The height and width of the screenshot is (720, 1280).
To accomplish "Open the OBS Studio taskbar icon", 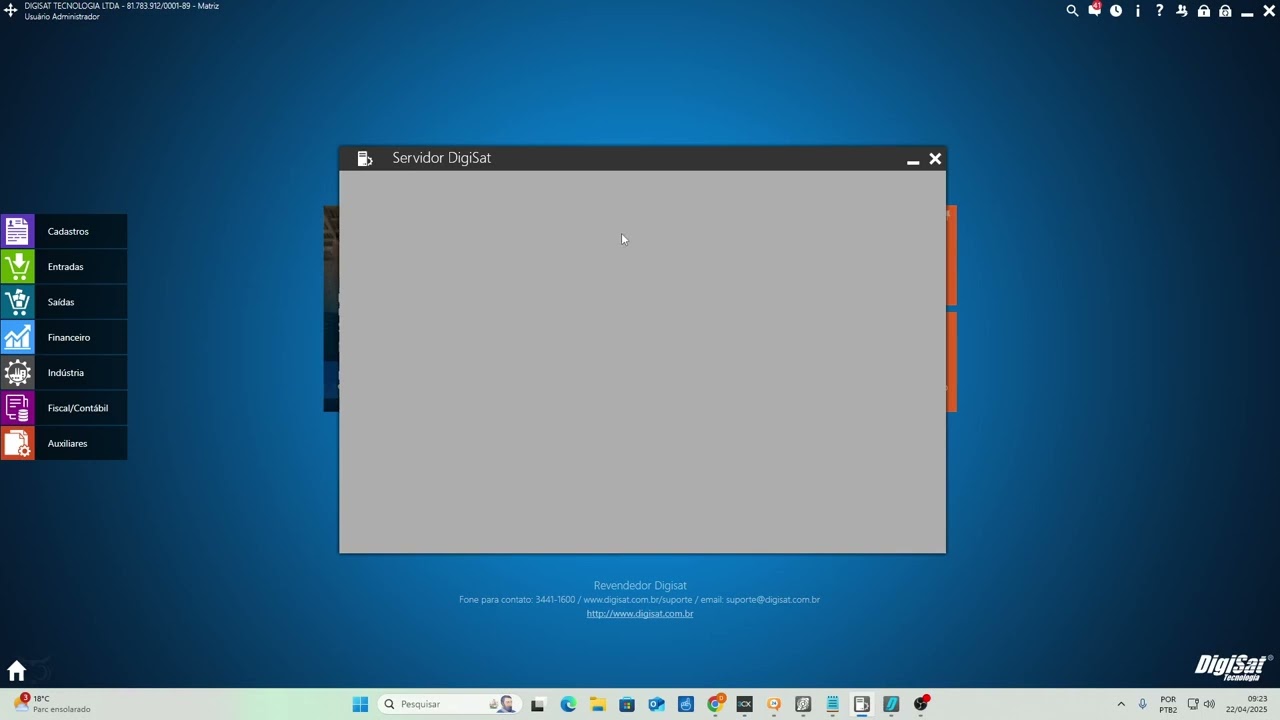I will tap(921, 704).
